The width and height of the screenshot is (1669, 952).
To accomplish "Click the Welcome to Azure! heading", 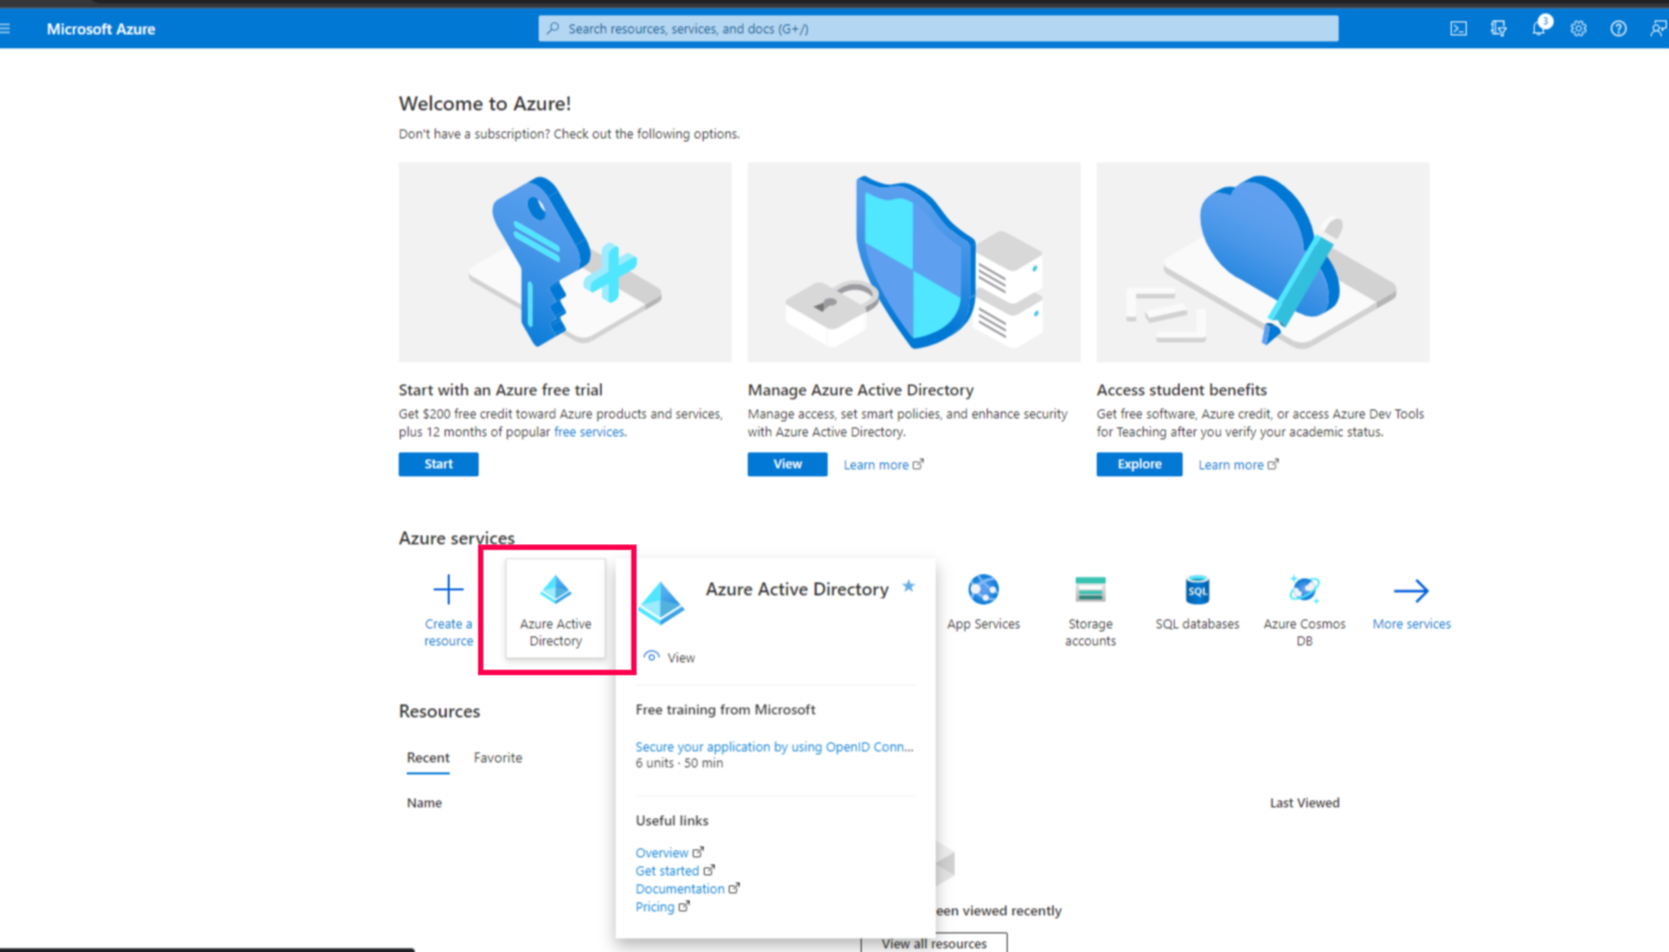I will [x=485, y=103].
